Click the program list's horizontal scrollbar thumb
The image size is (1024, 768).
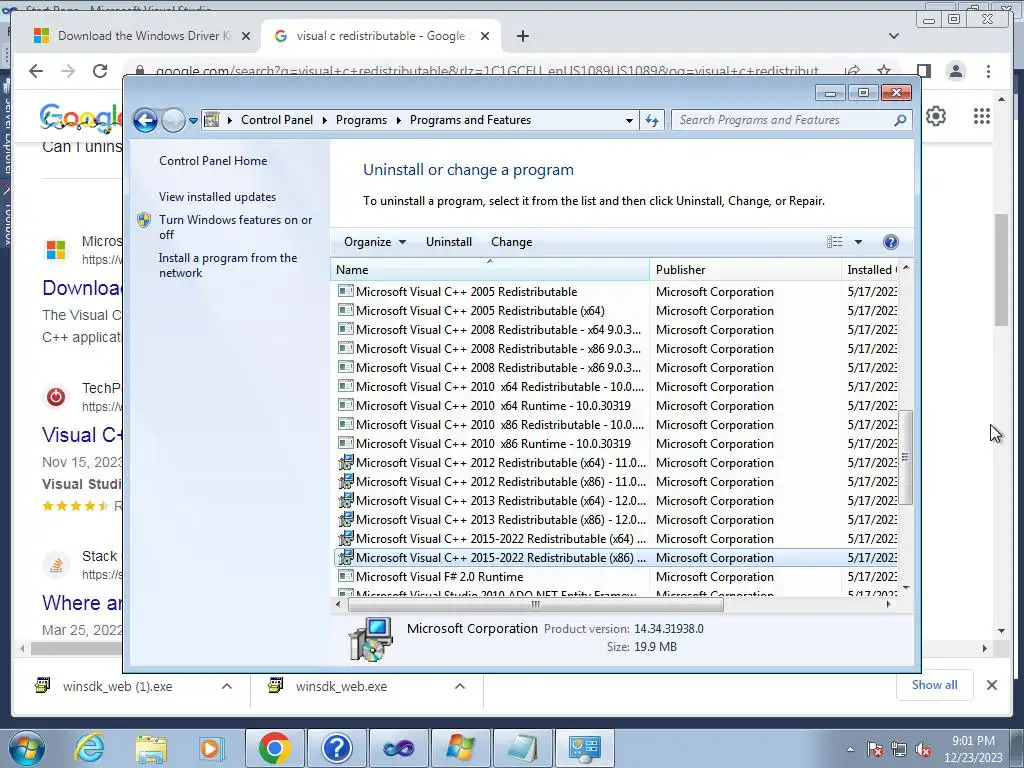[x=536, y=604]
